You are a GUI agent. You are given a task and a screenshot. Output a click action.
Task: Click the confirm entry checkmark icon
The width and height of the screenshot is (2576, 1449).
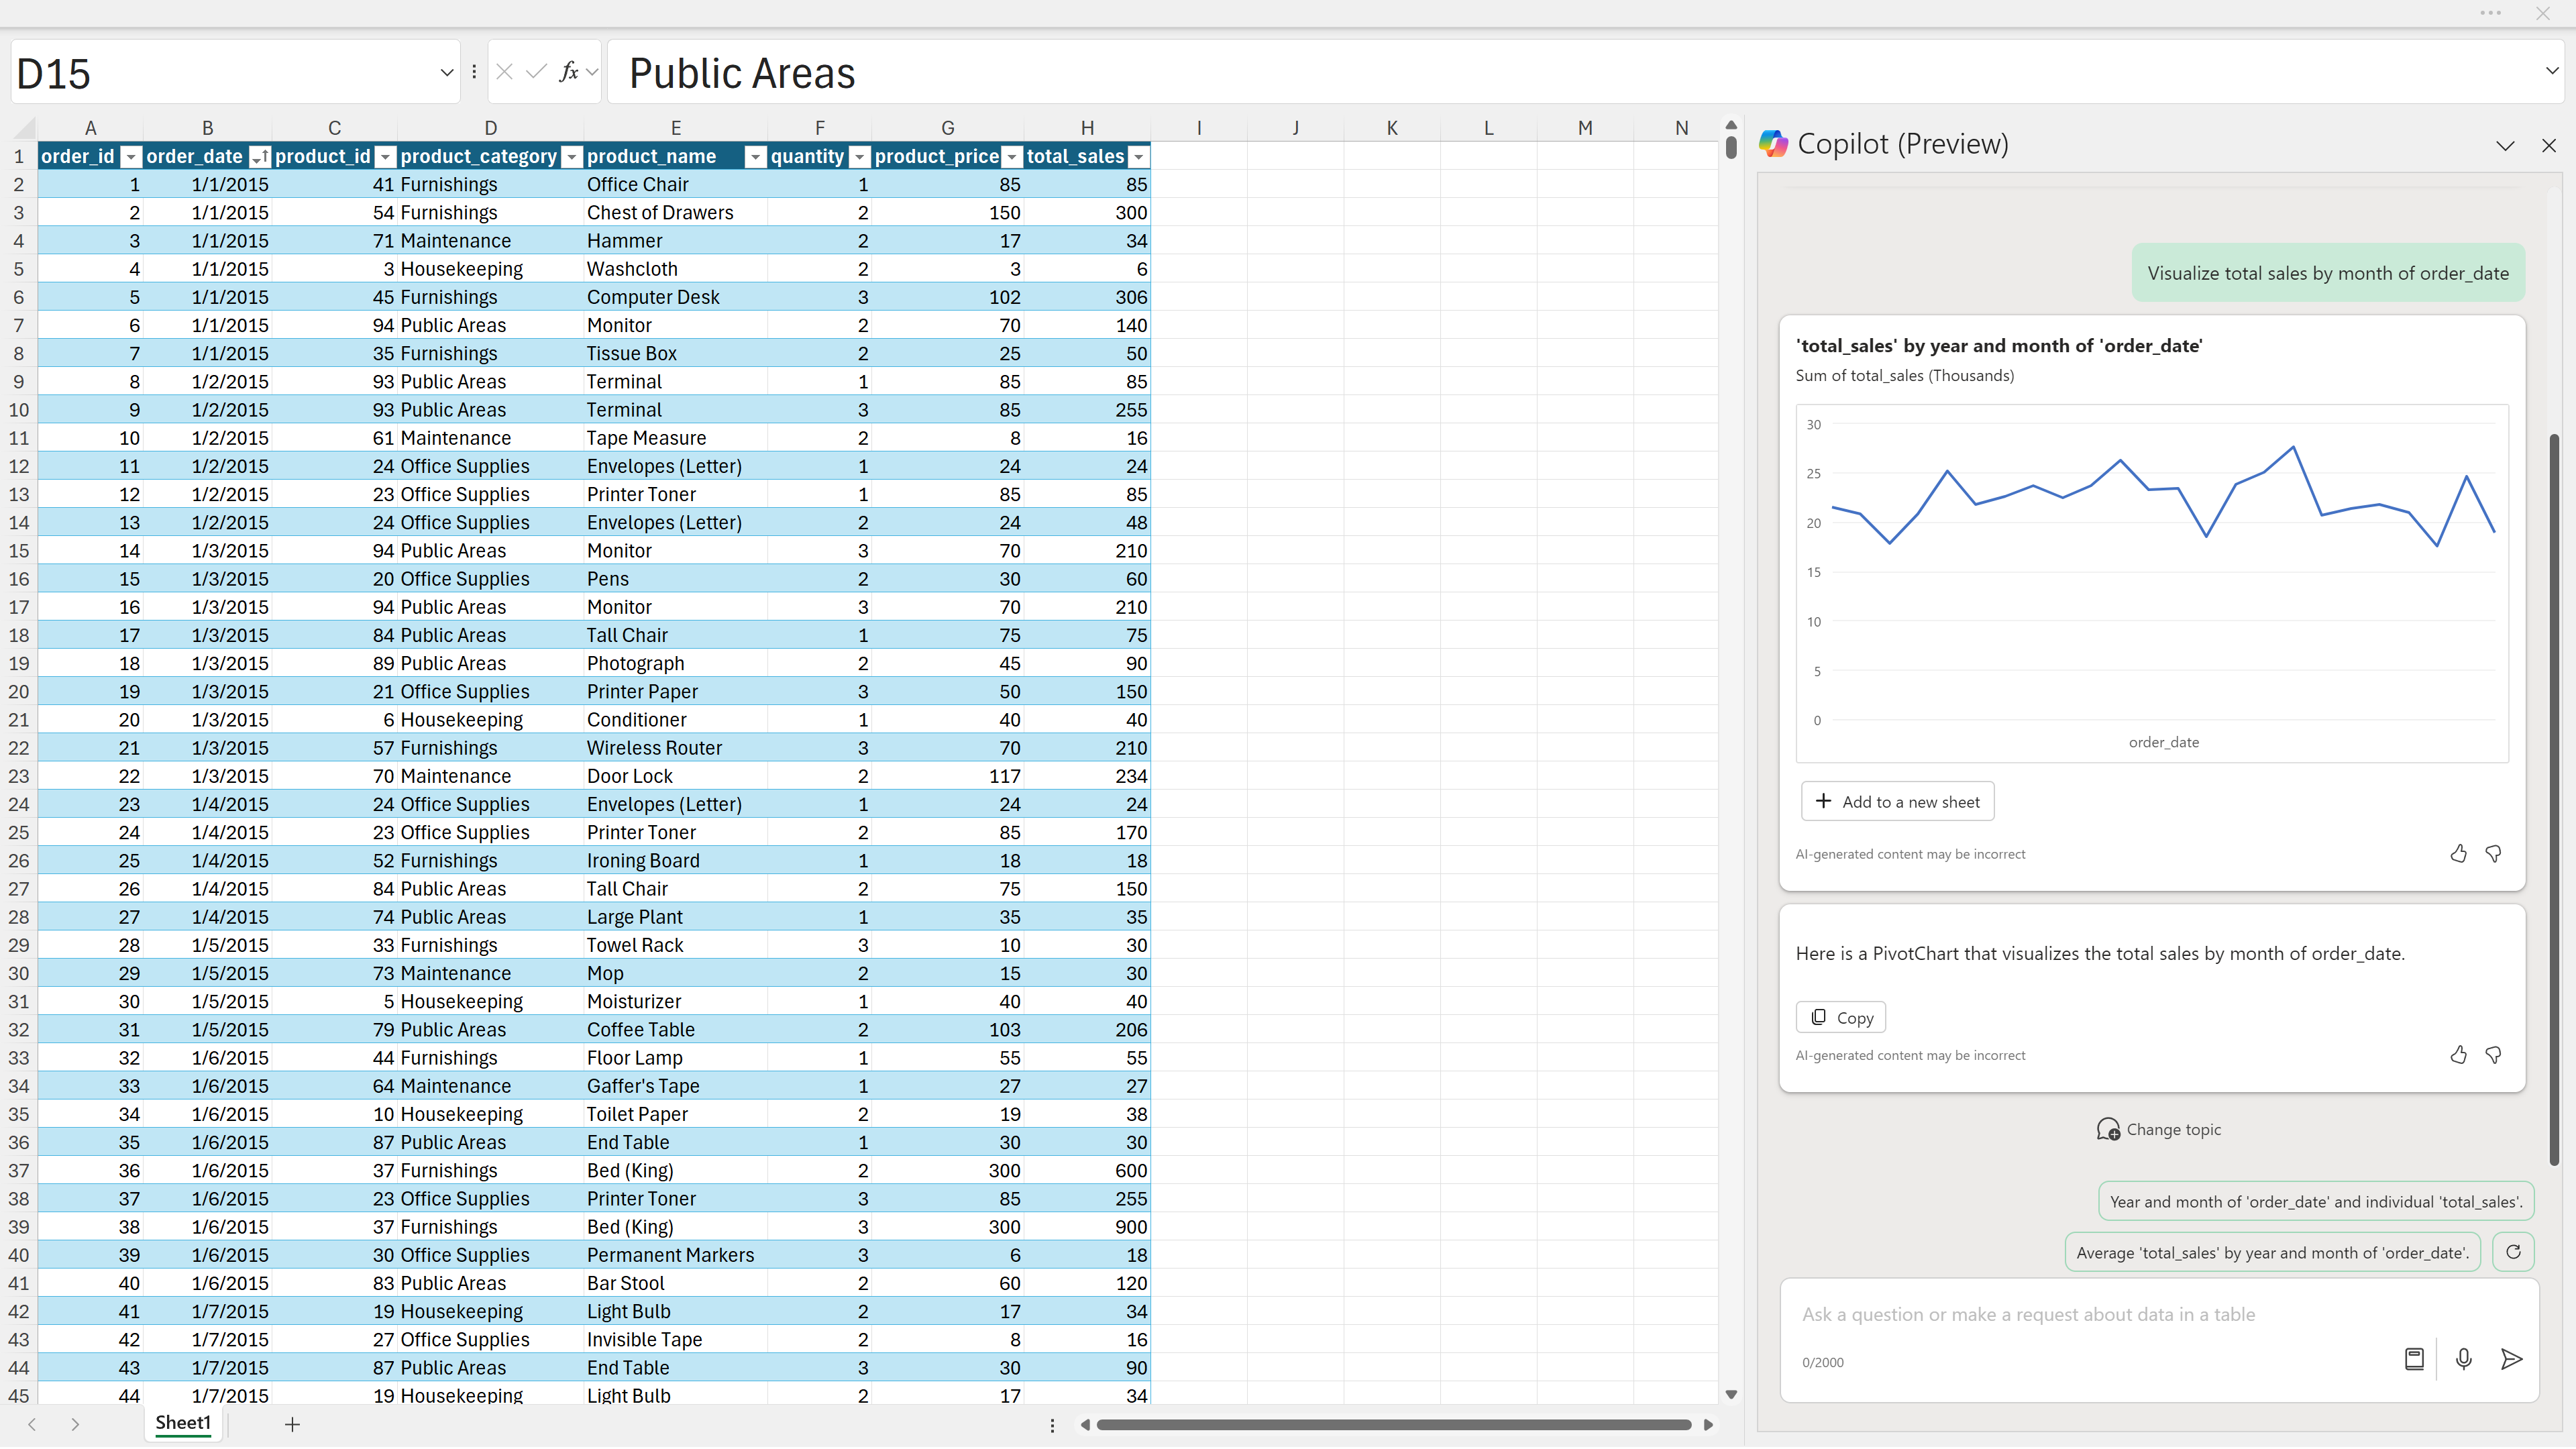(x=536, y=72)
